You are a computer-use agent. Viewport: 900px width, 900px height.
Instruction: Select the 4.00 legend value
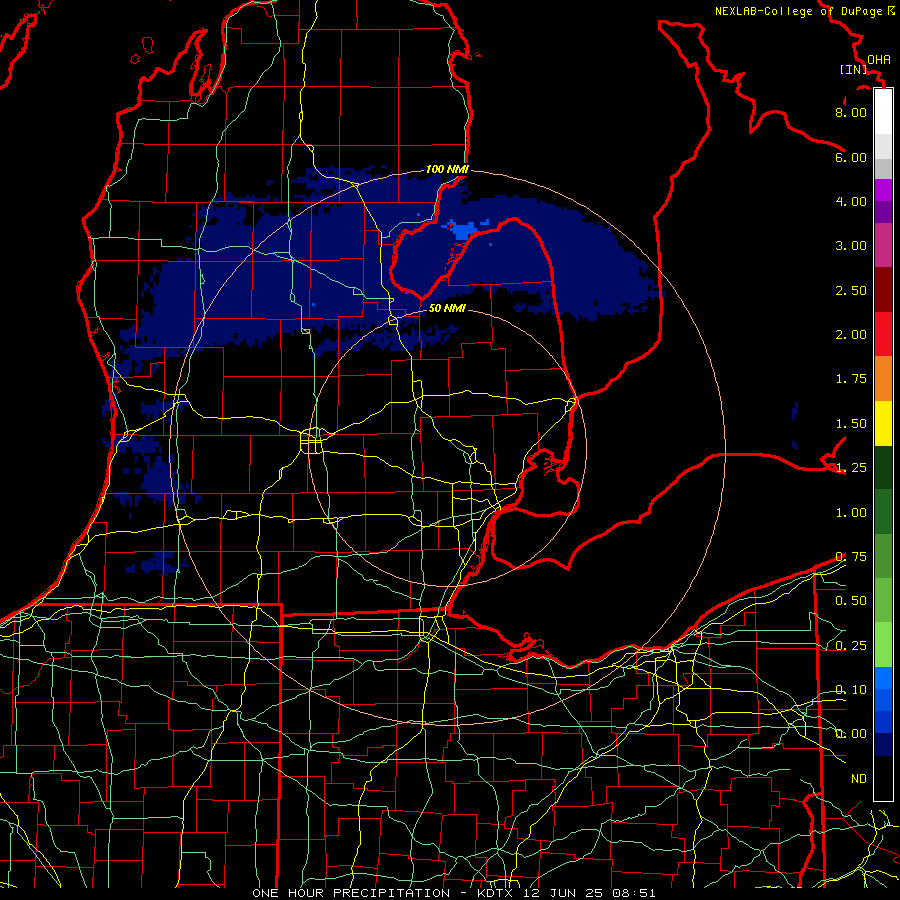pos(851,201)
